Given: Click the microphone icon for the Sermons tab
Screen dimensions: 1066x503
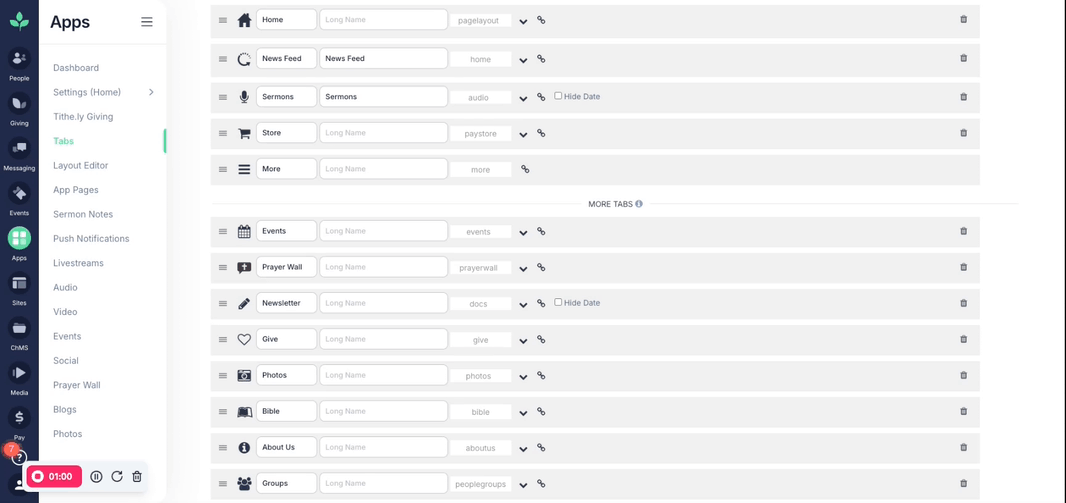Looking at the screenshot, I should coord(244,97).
